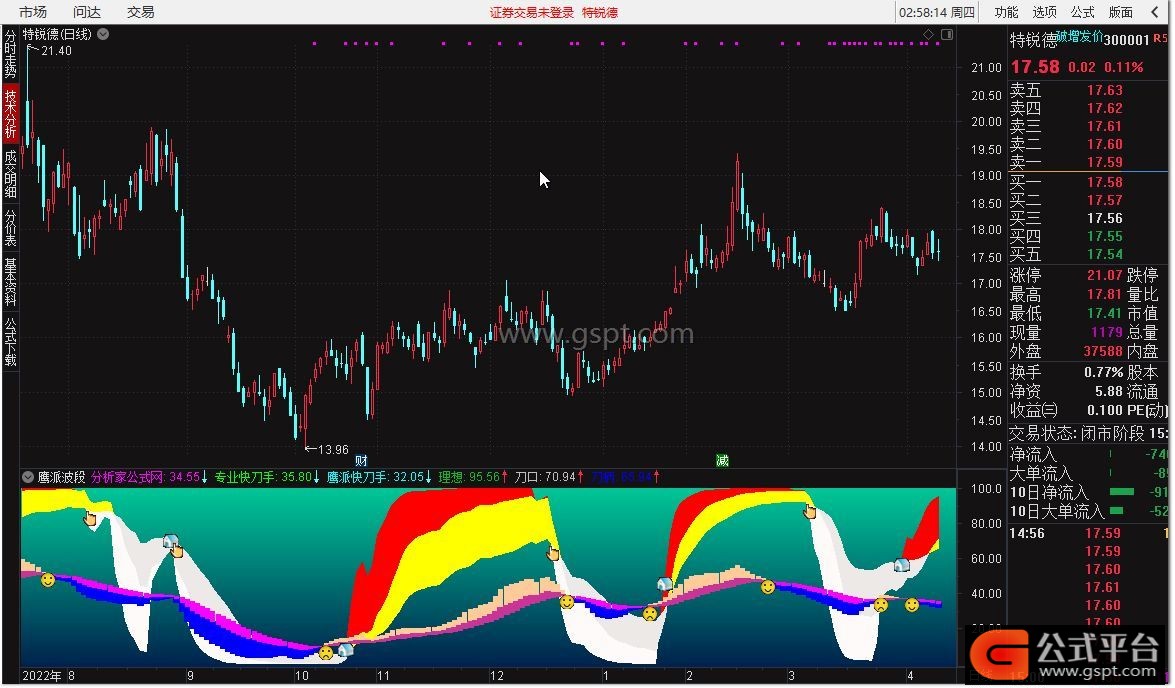Open the 版面 menu
The image size is (1175, 688).
[x=1121, y=12]
